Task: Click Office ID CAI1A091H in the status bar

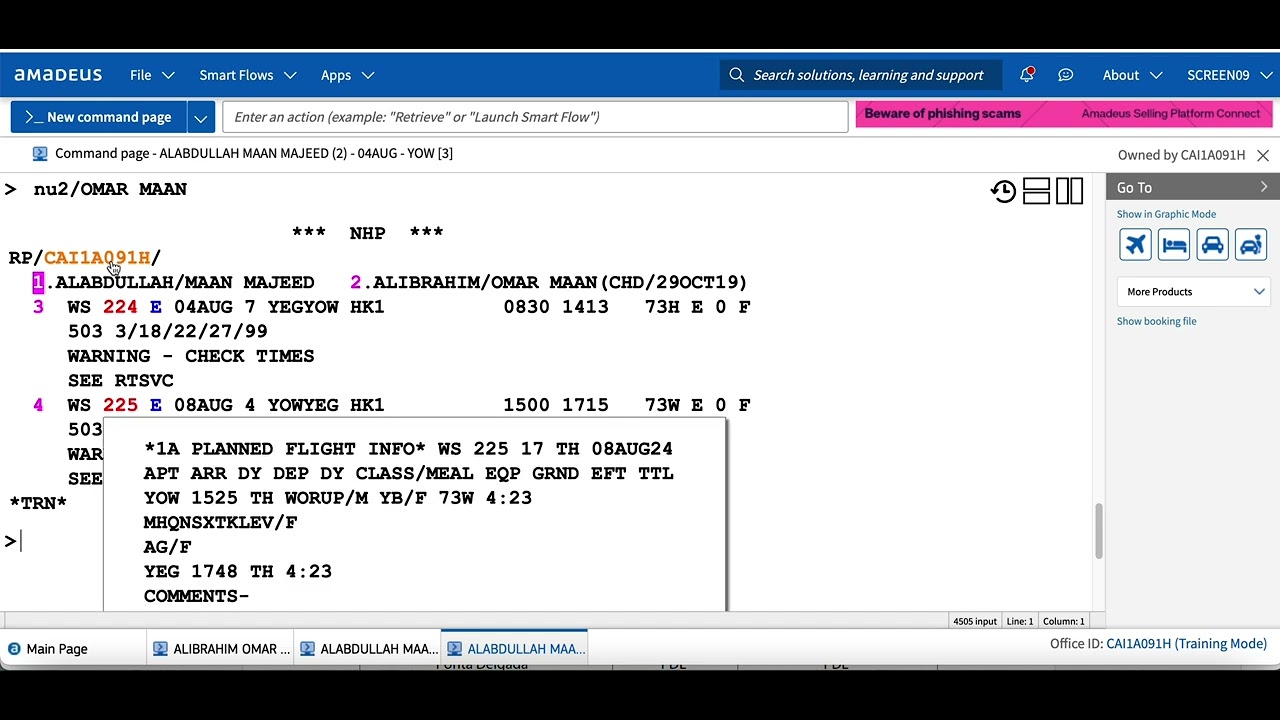Action: pyautogui.click(x=1186, y=644)
